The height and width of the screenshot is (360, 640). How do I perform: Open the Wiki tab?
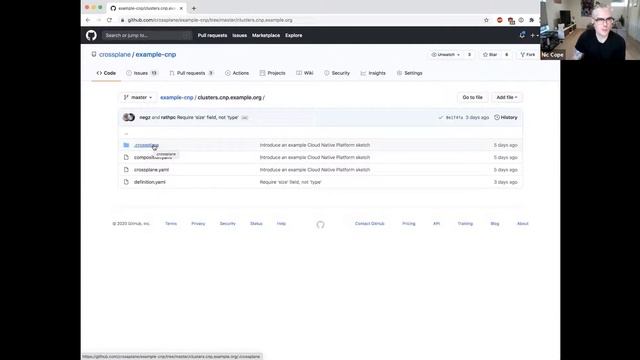coord(305,73)
